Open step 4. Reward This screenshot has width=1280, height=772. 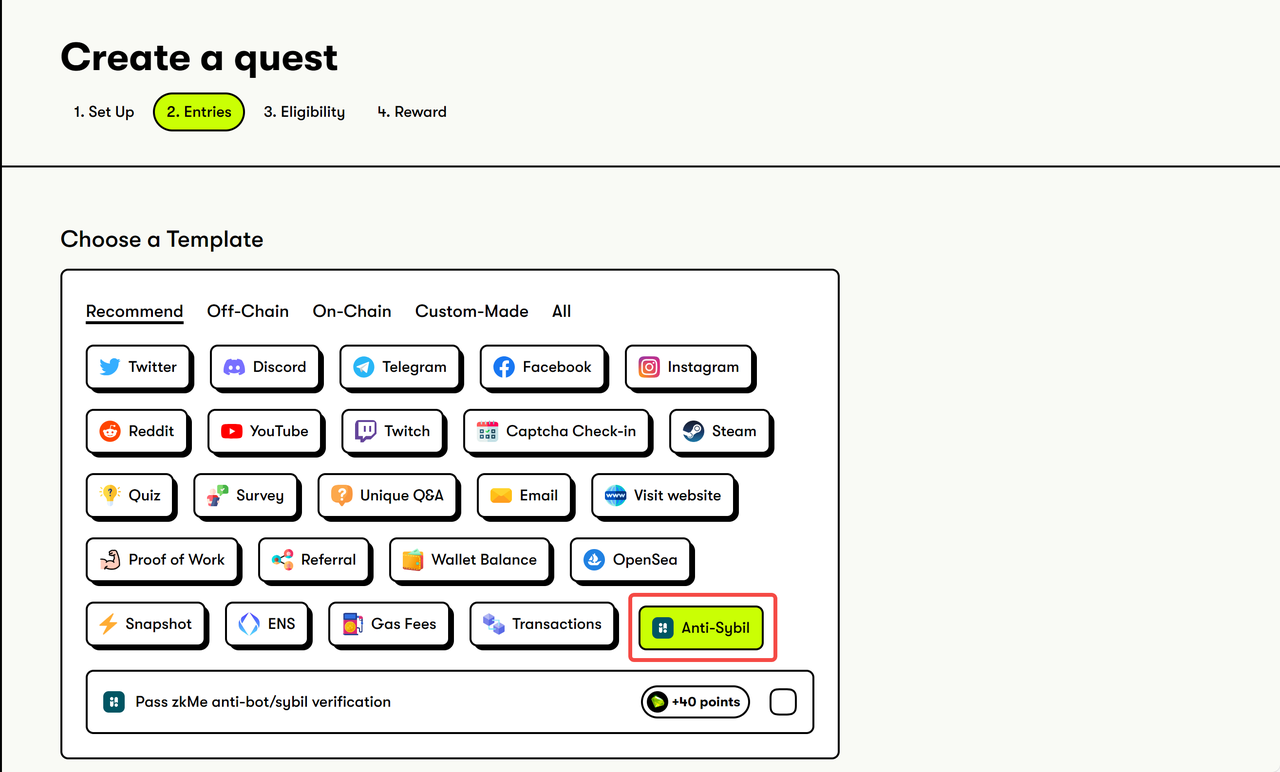point(412,112)
